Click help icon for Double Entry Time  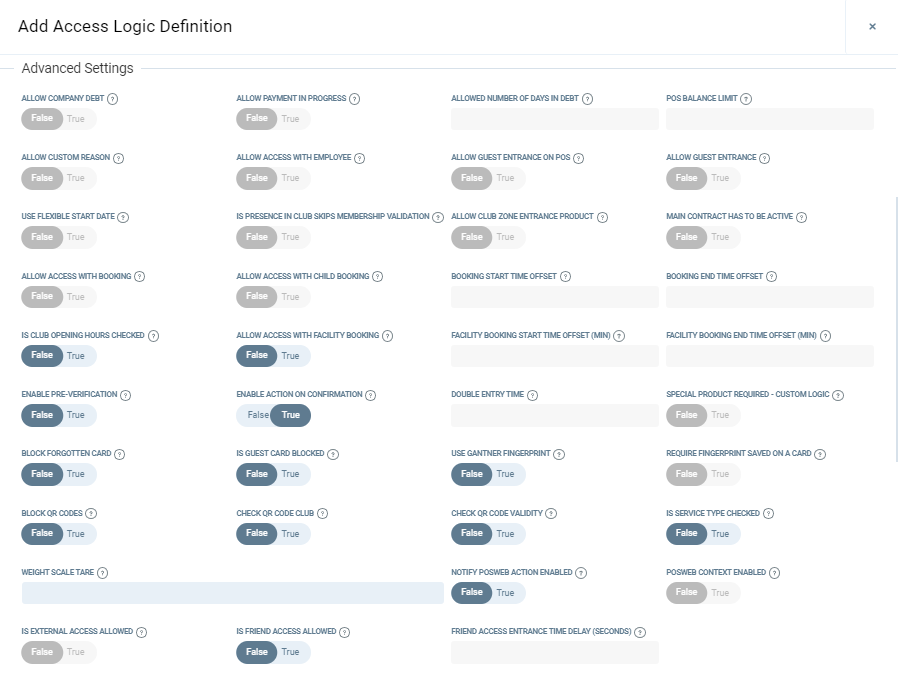click(x=533, y=395)
